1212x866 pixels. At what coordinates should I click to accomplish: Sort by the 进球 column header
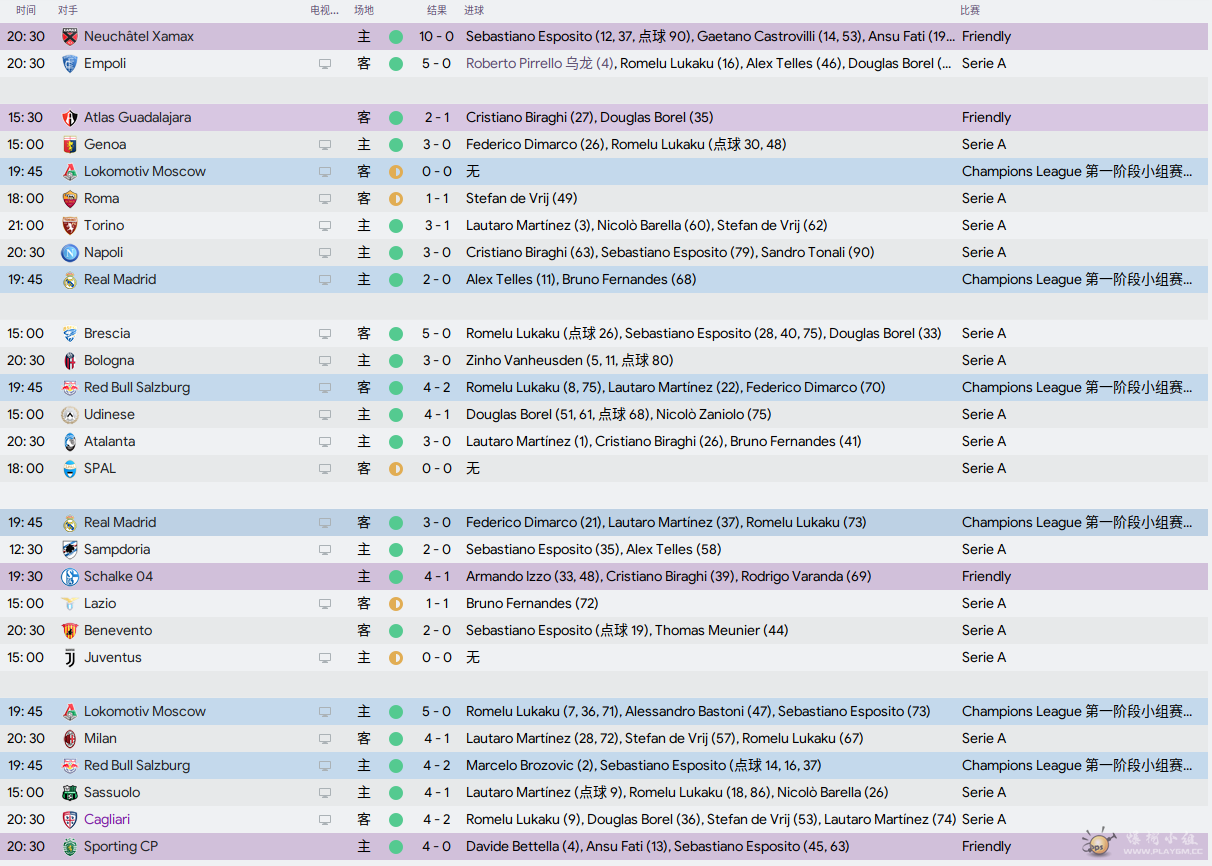click(x=474, y=10)
